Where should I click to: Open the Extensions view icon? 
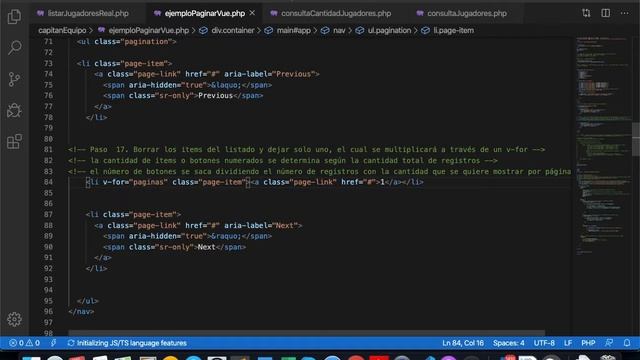(x=14, y=142)
